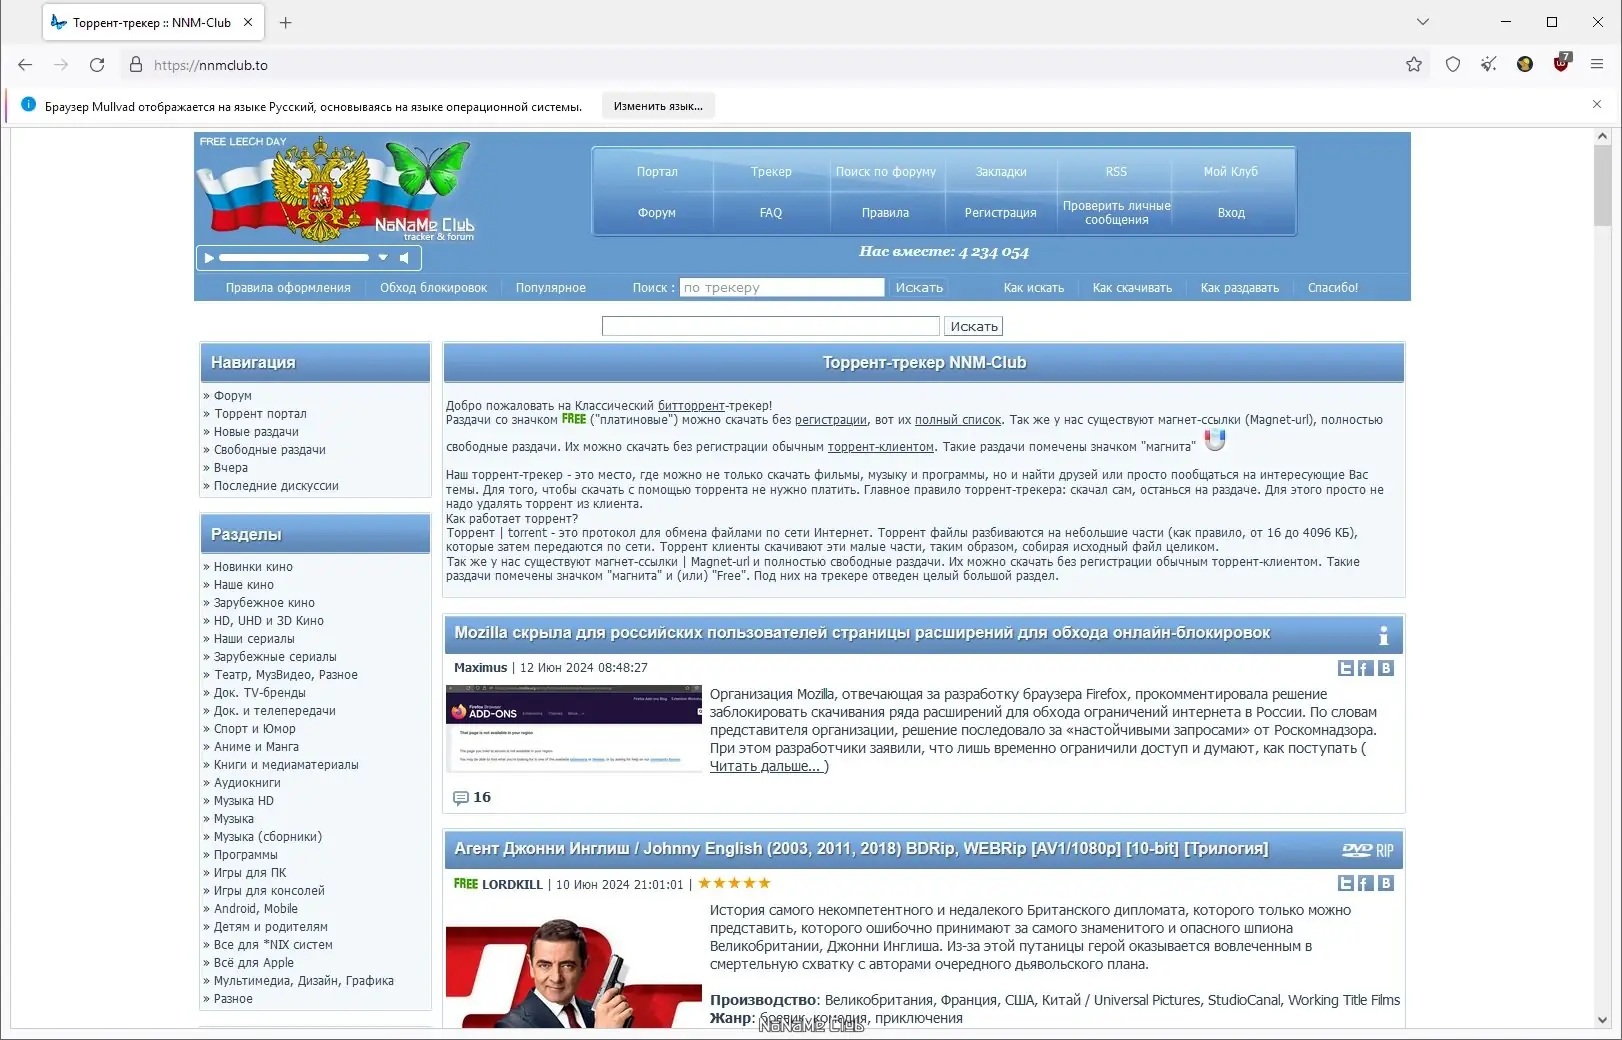Click the 'Читать дальше...' link
Image resolution: width=1622 pixels, height=1040 pixels.
pos(765,766)
